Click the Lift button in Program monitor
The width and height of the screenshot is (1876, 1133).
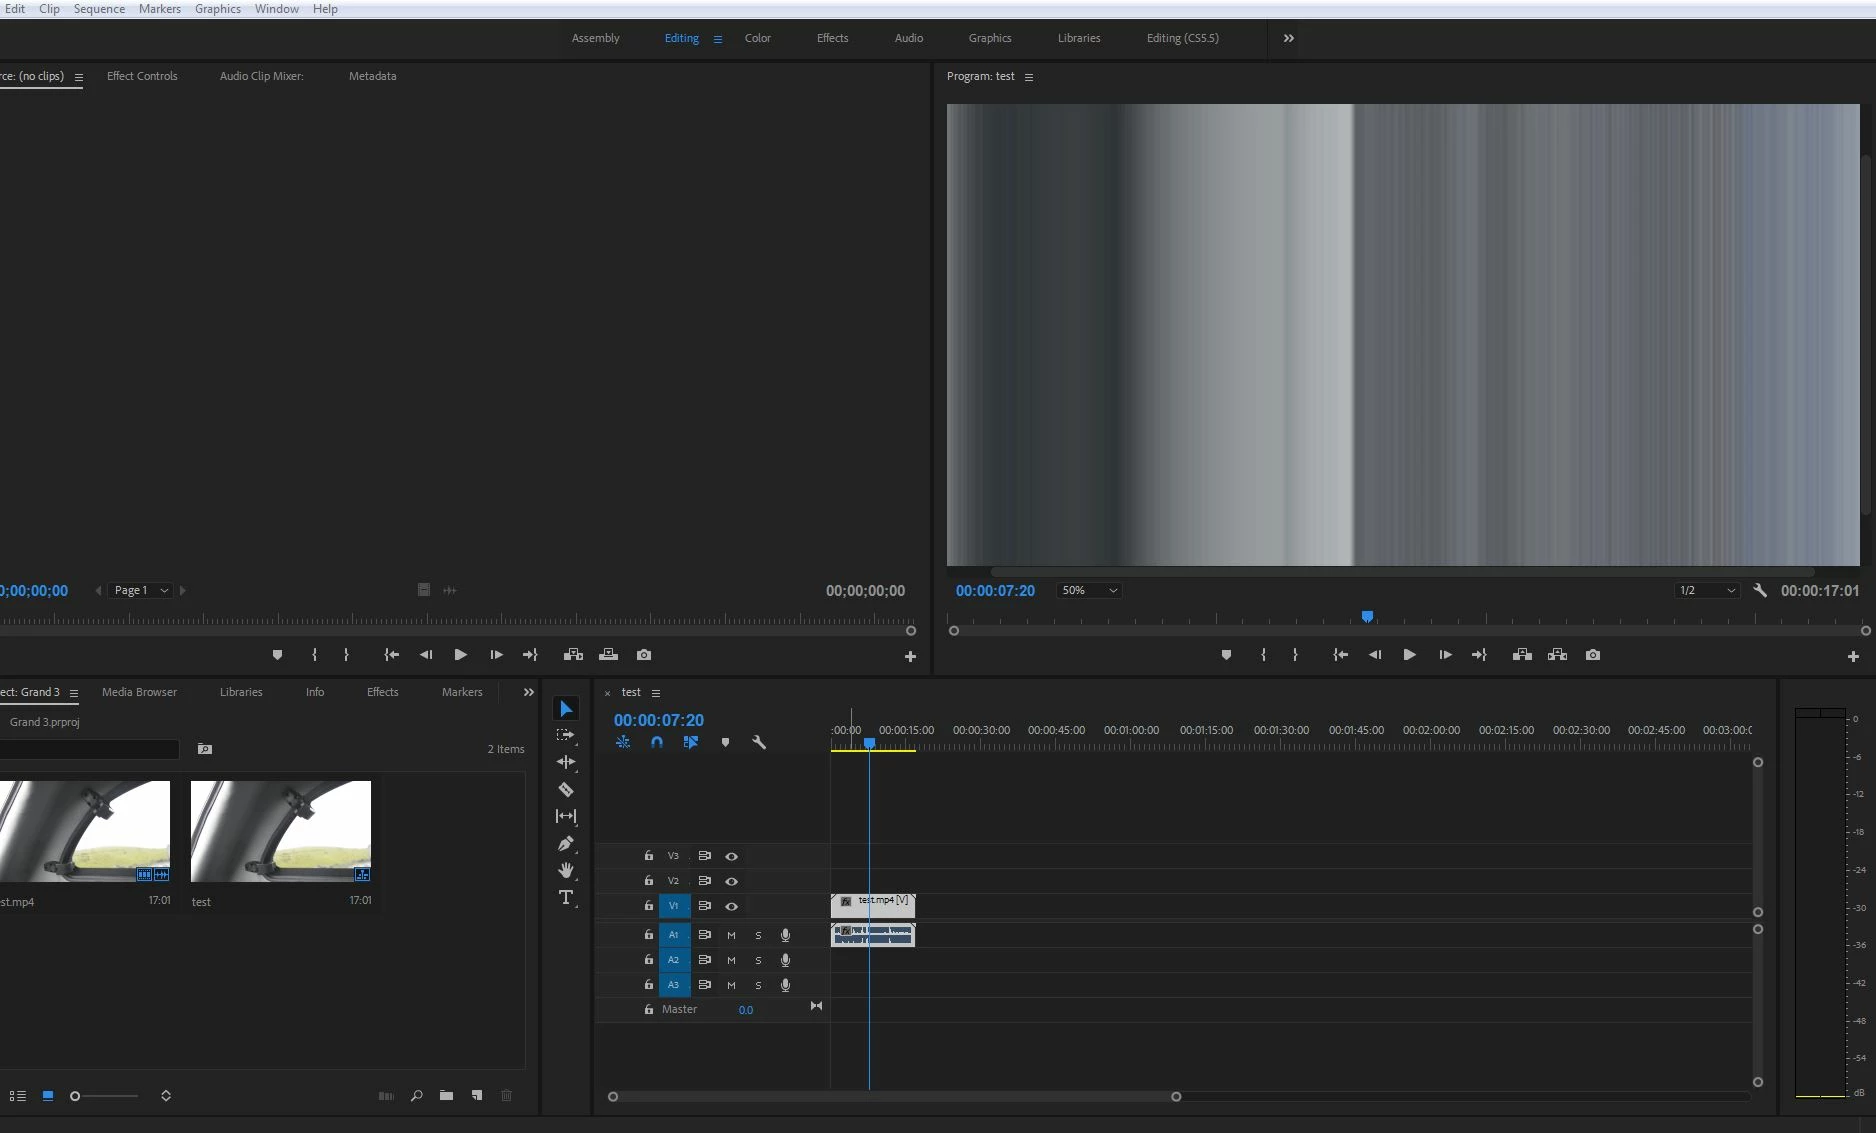tap(1522, 655)
